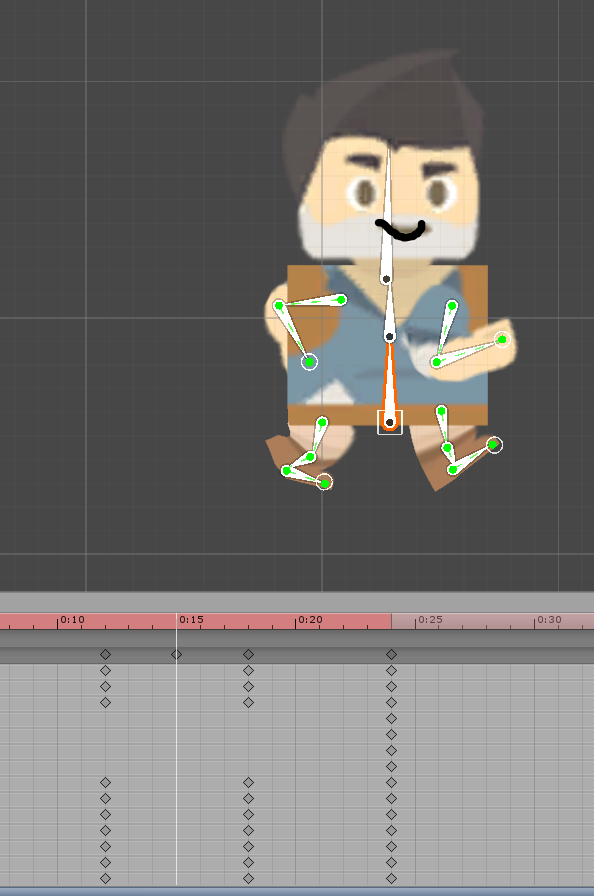Select the white head bone over the face

pos(388,217)
